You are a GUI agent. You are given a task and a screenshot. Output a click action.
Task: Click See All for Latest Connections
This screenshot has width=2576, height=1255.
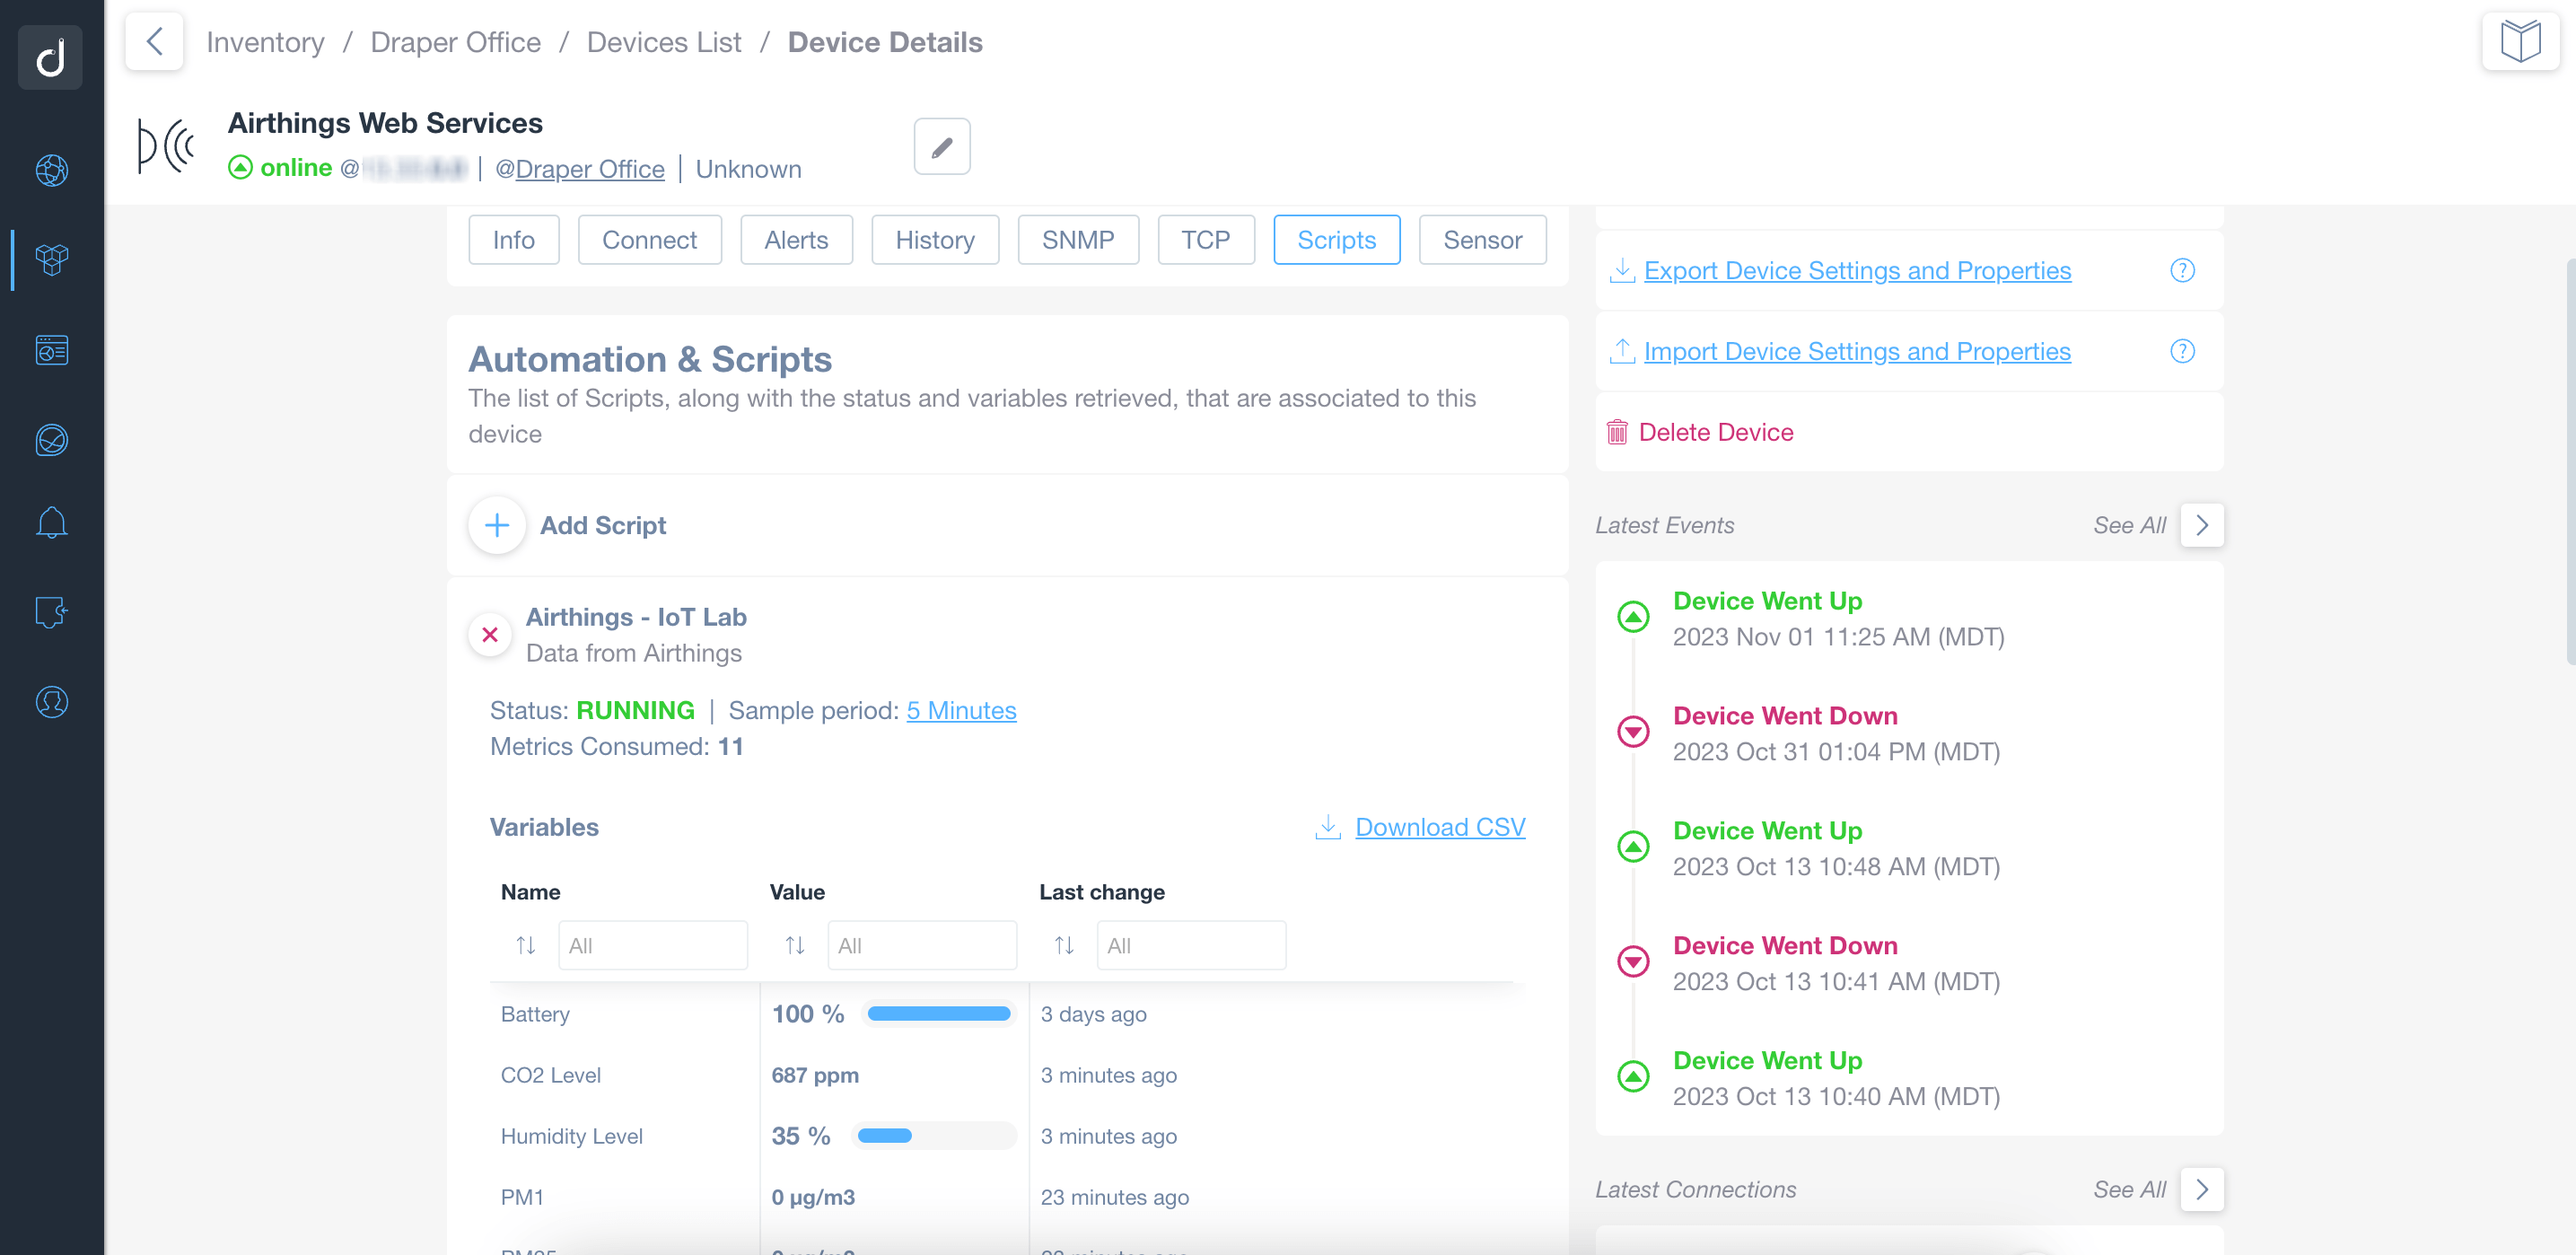coord(2130,1190)
